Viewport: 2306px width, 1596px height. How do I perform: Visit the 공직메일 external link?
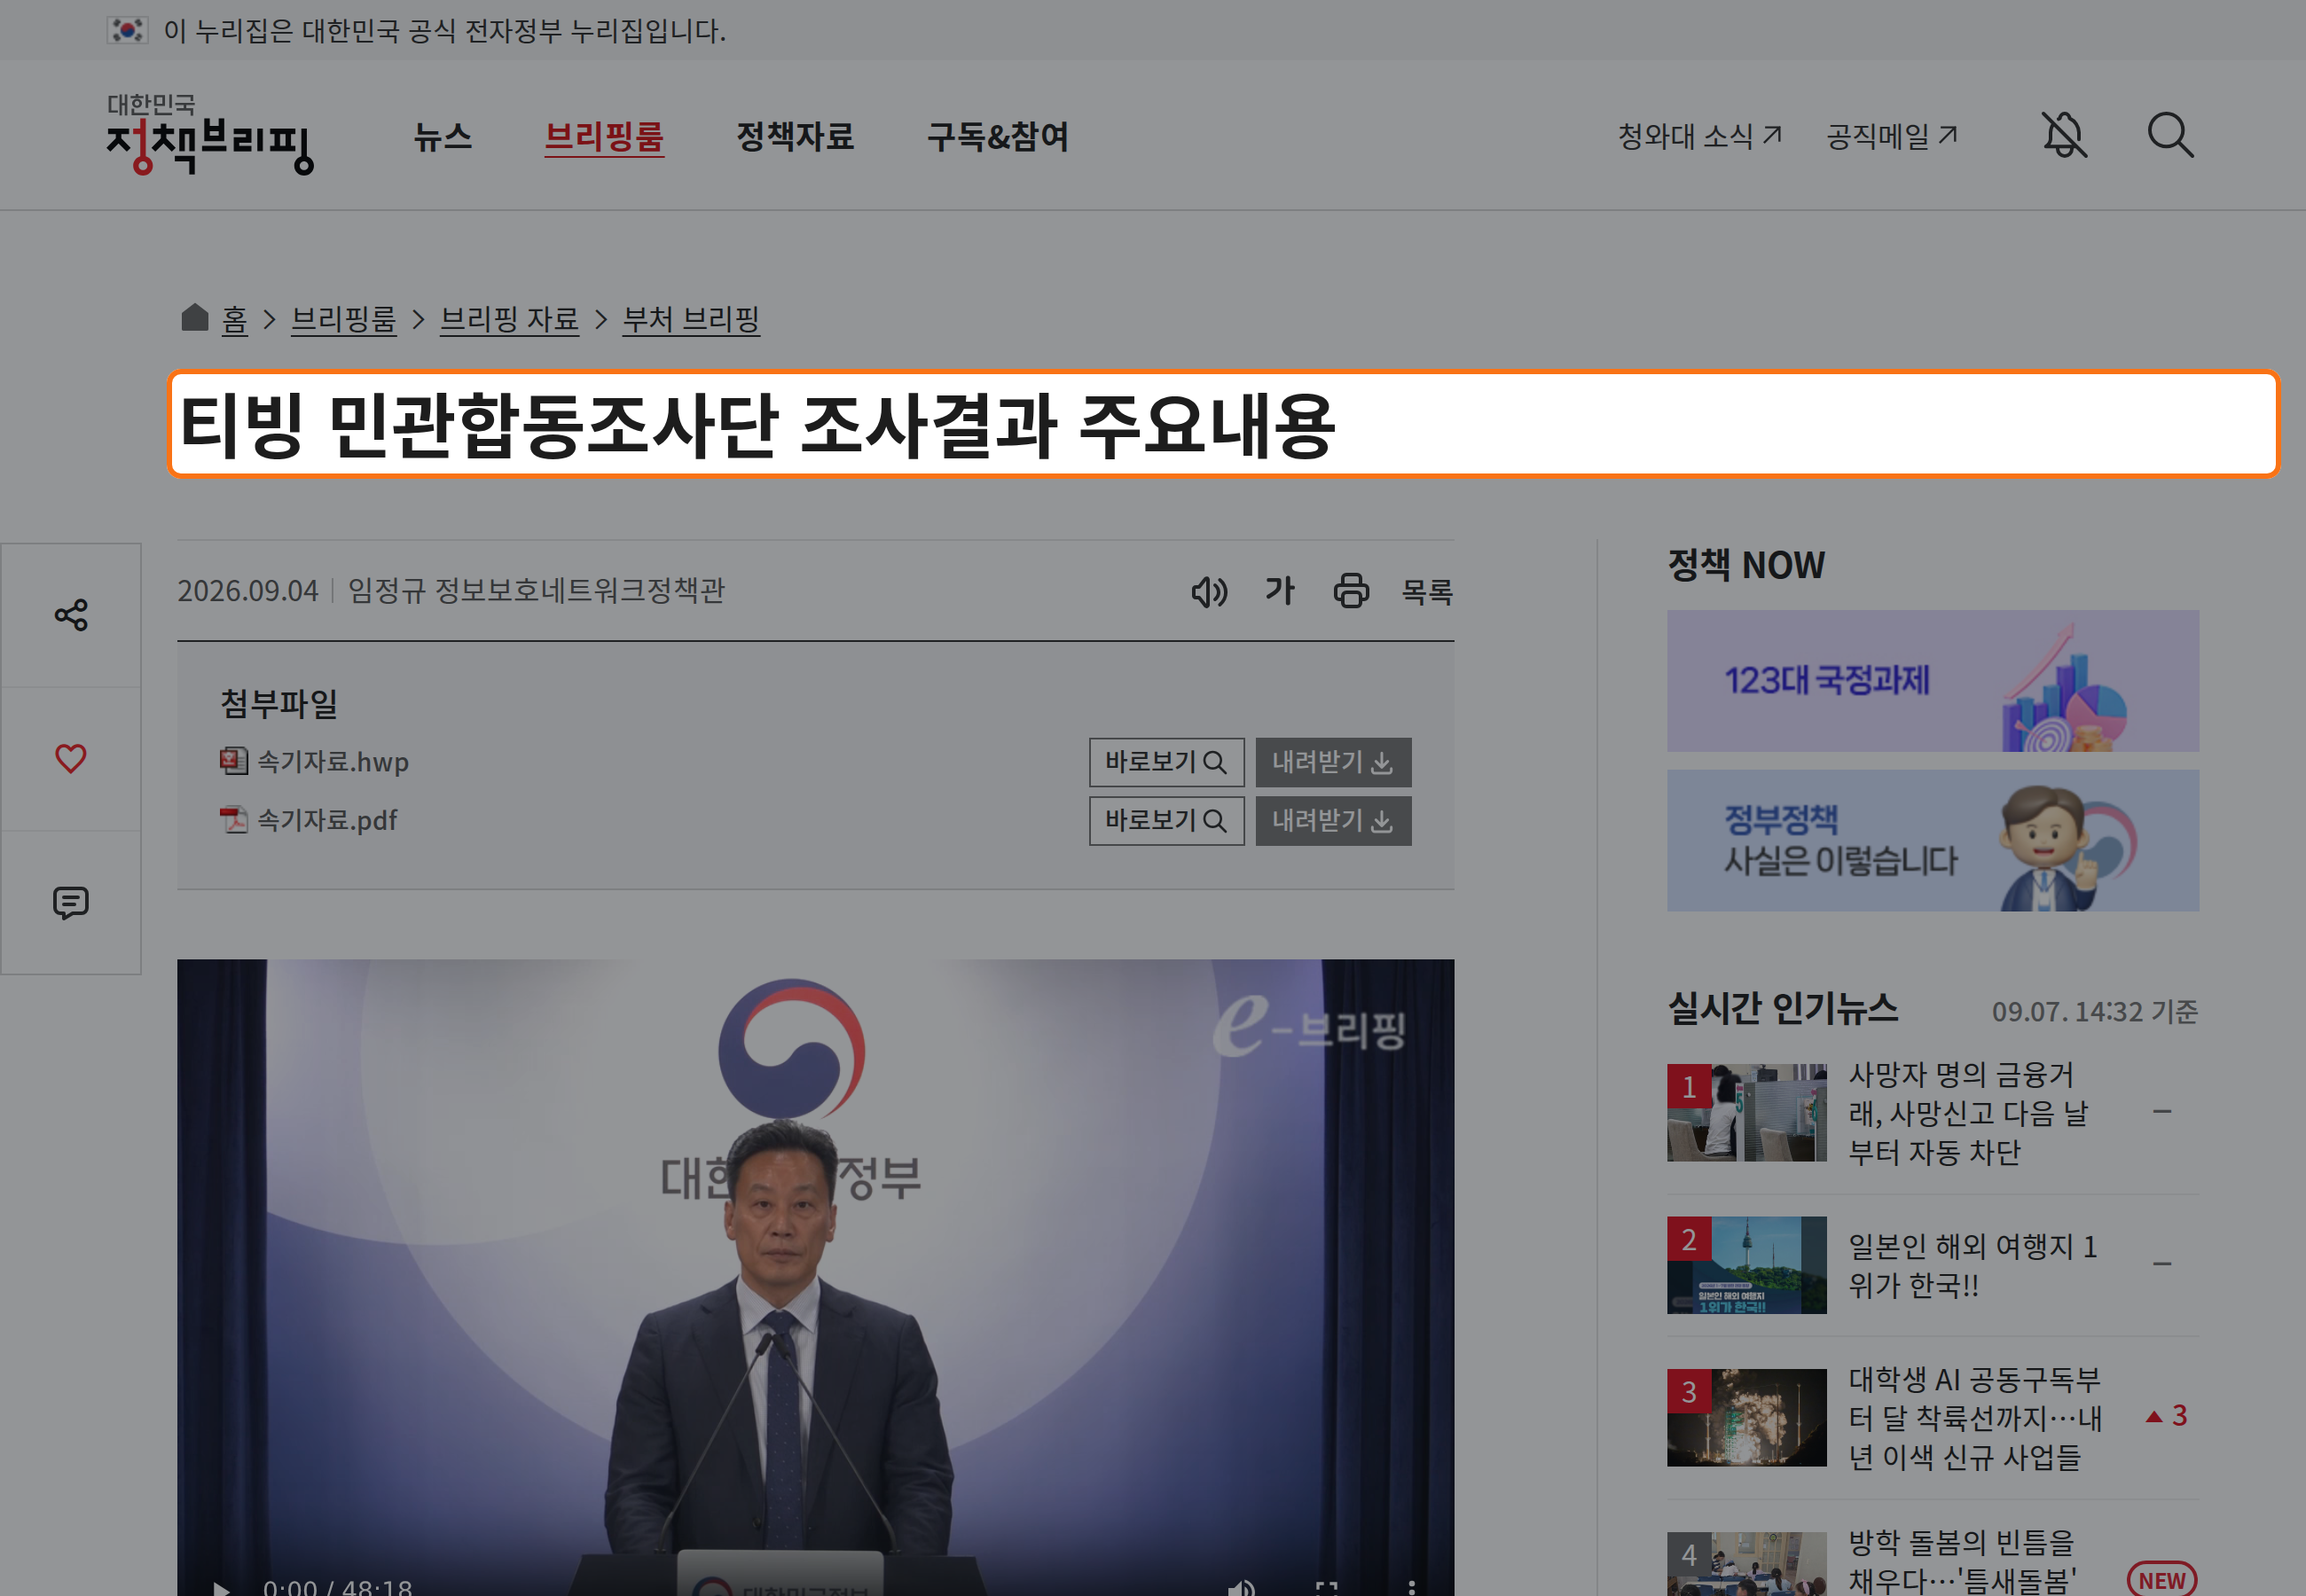pyautogui.click(x=1892, y=136)
